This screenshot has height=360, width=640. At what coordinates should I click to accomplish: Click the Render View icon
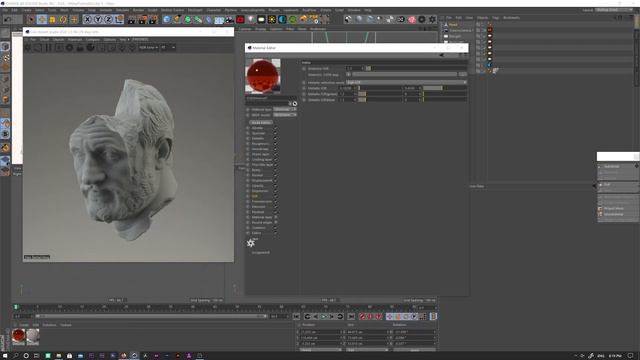tap(131, 19)
